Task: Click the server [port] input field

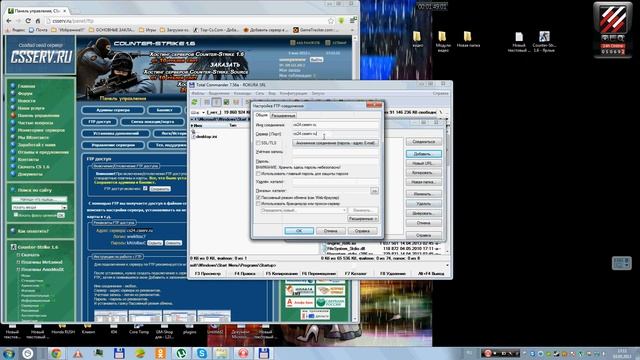Action: pyautogui.click(x=335, y=133)
